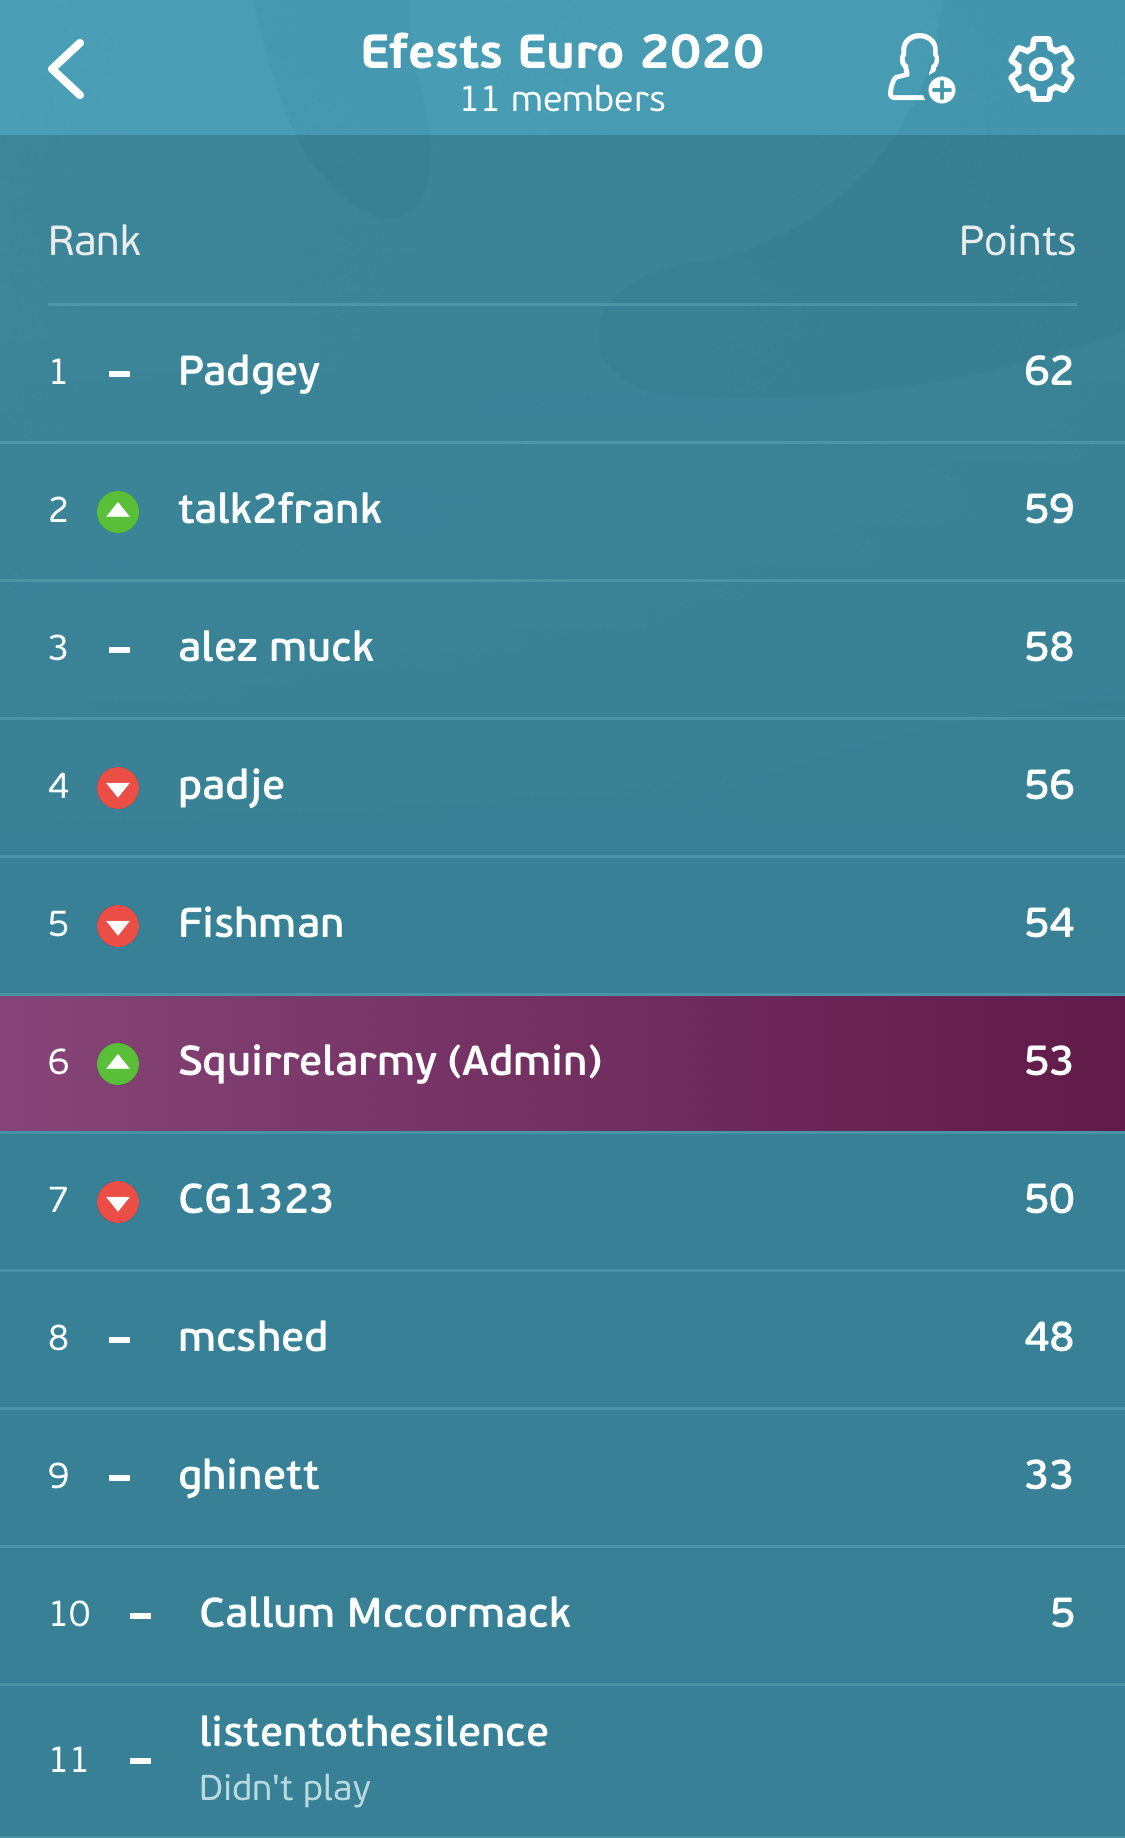Select the mcshed row
Image resolution: width=1125 pixels, height=1838 pixels.
point(562,1339)
